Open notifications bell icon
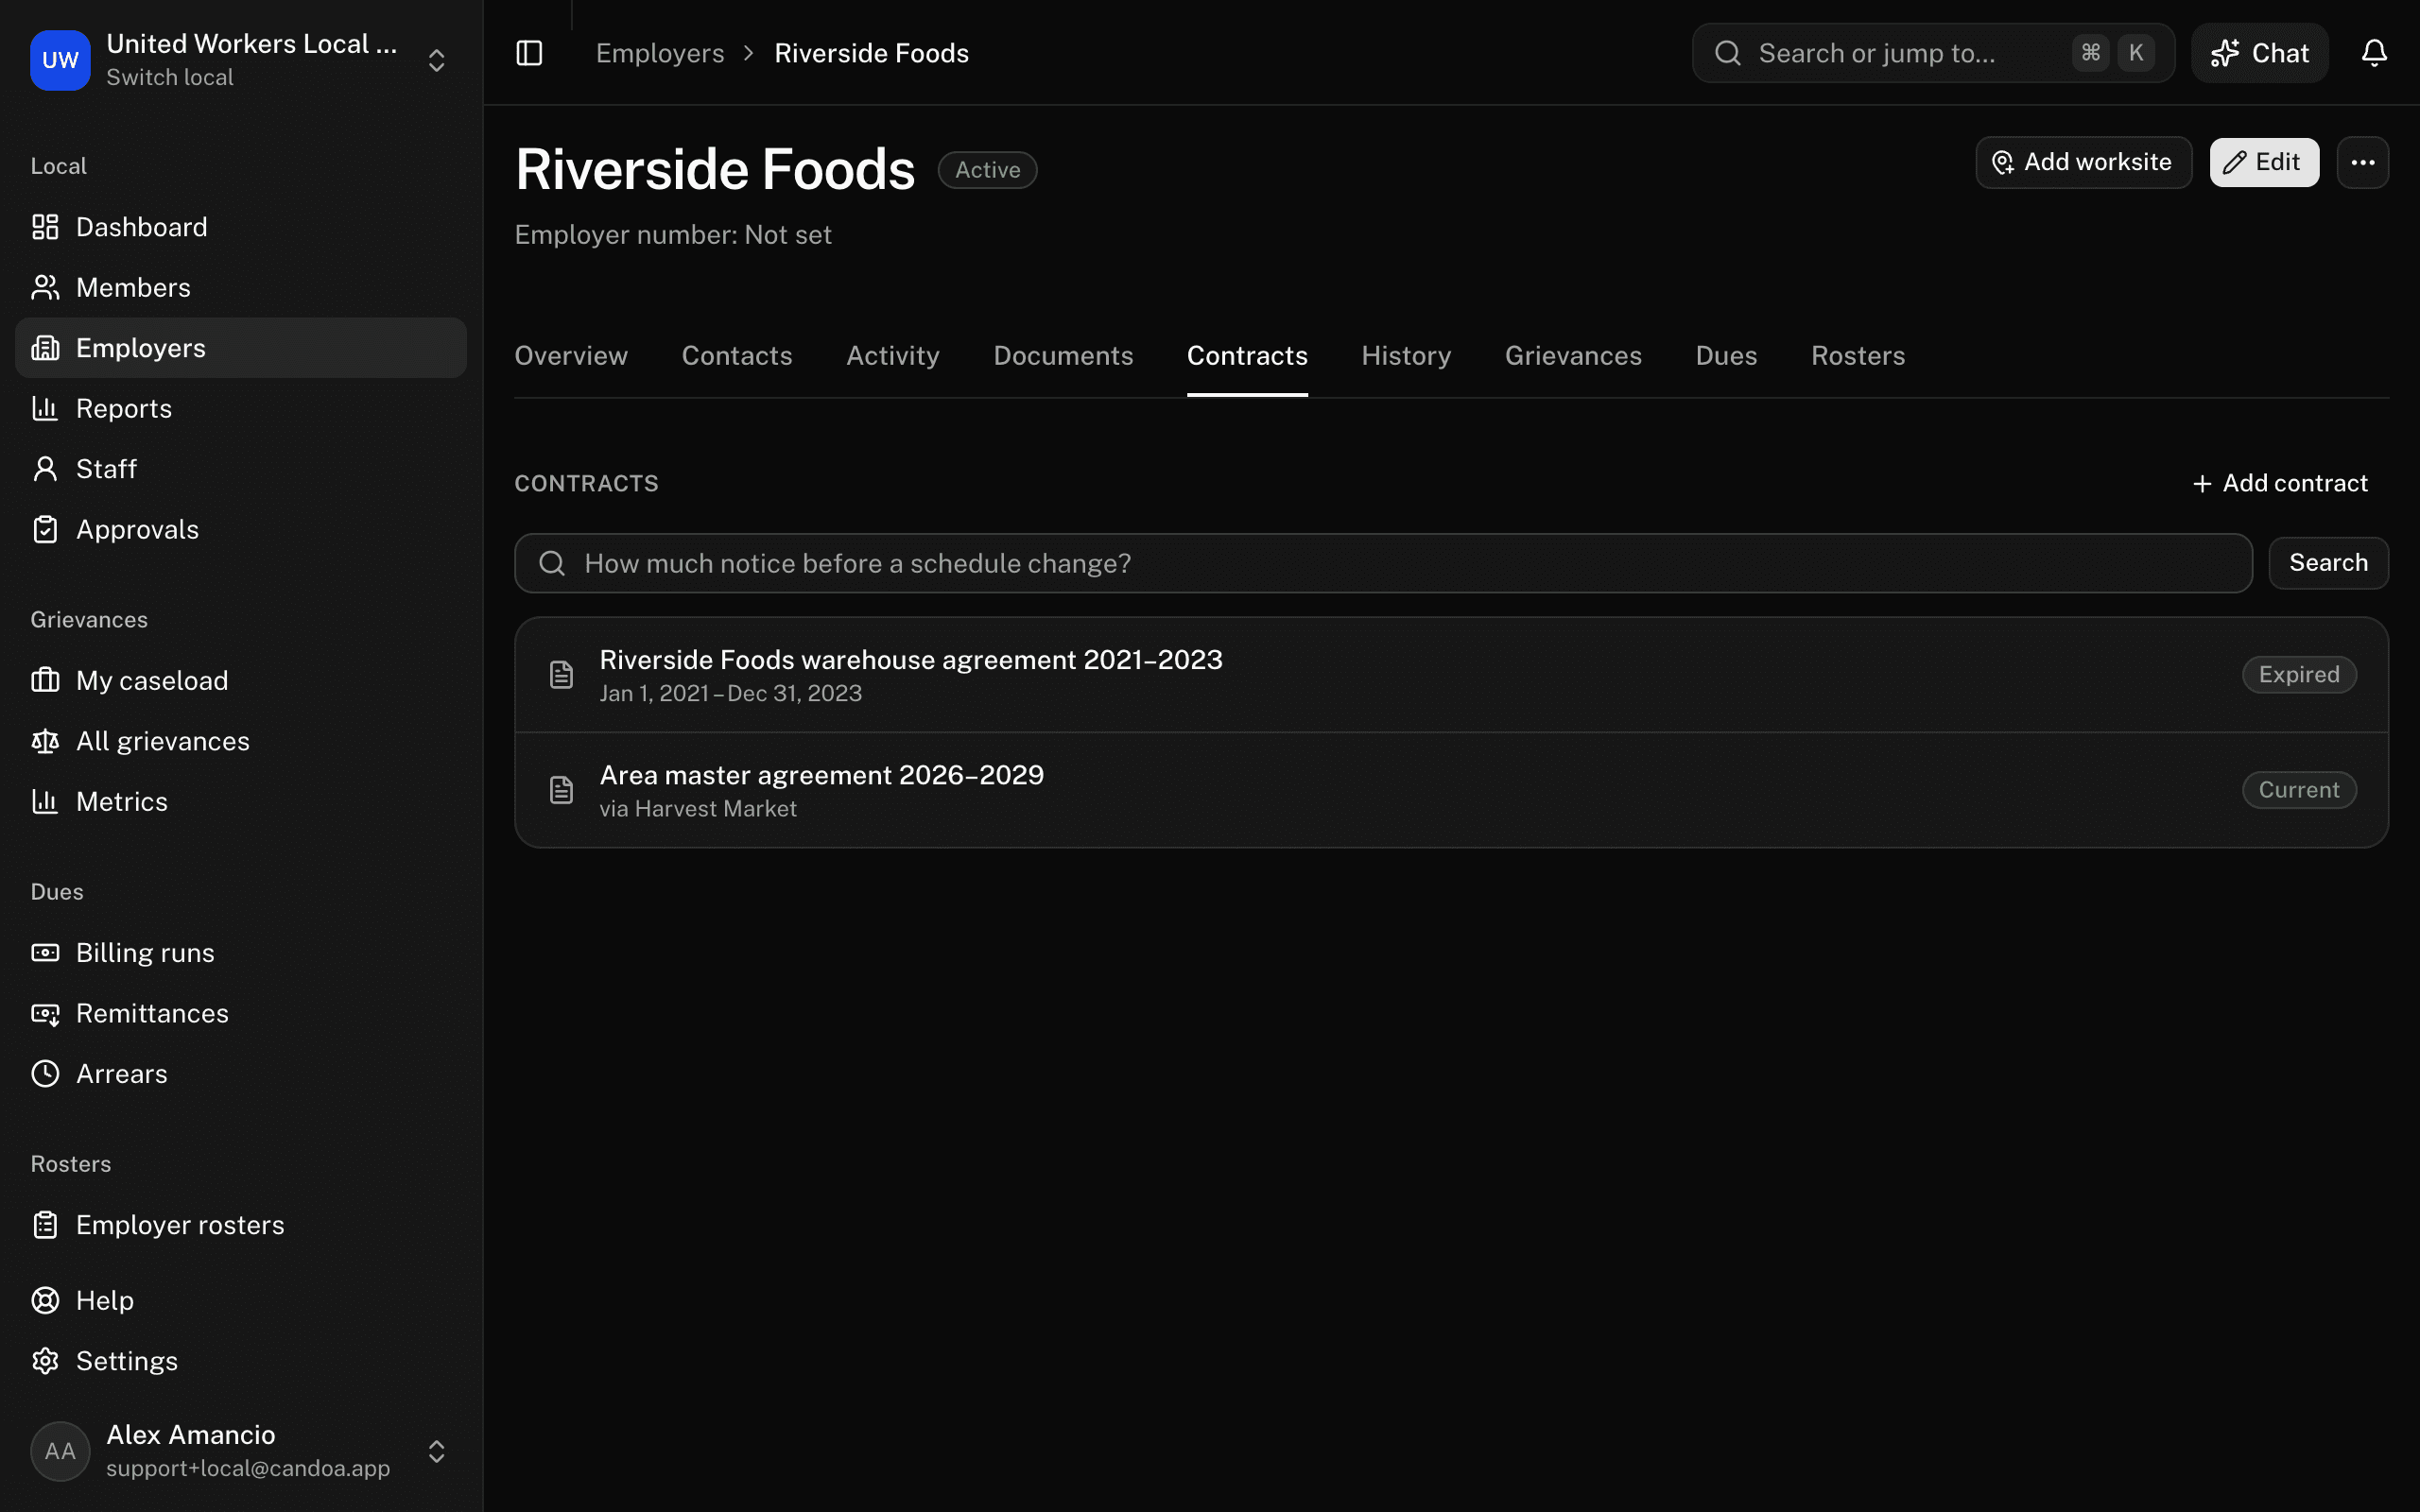Image resolution: width=2420 pixels, height=1512 pixels. [2374, 53]
